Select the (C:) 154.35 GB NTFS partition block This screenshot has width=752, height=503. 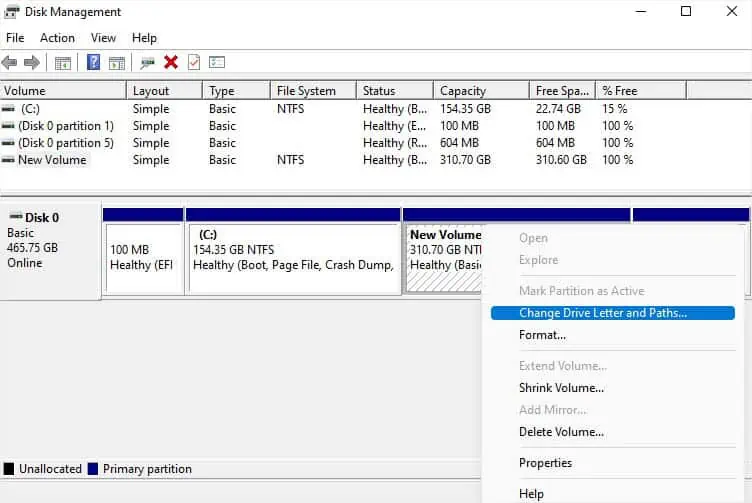(294, 258)
